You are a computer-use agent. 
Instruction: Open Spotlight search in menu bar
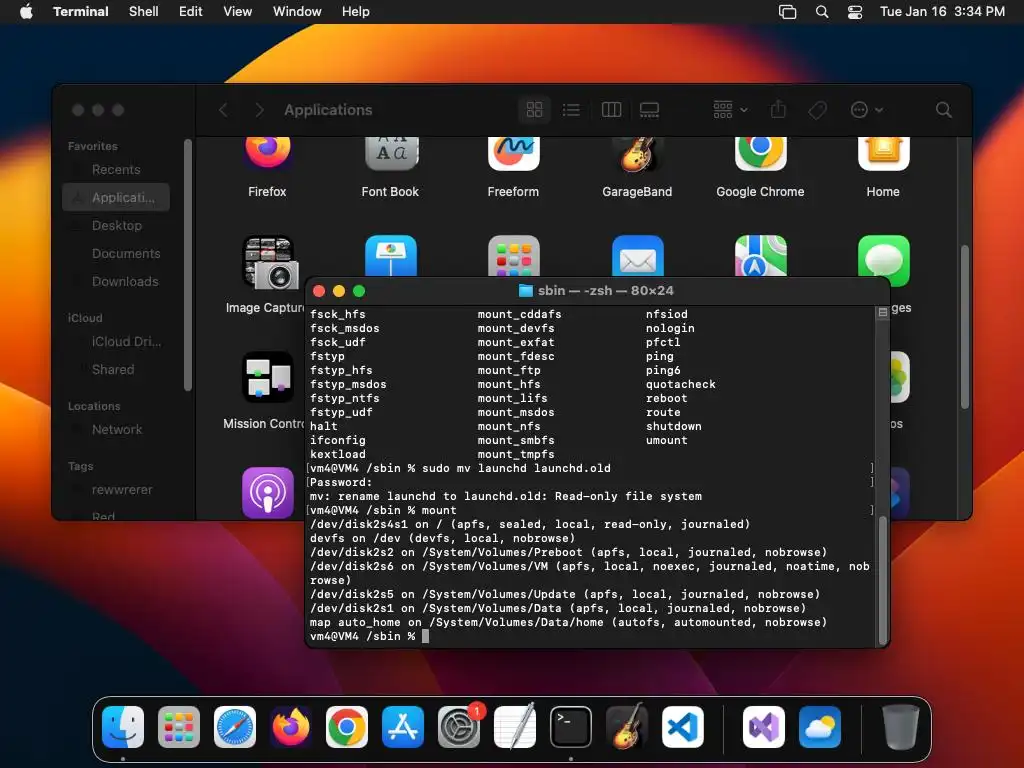(x=822, y=12)
